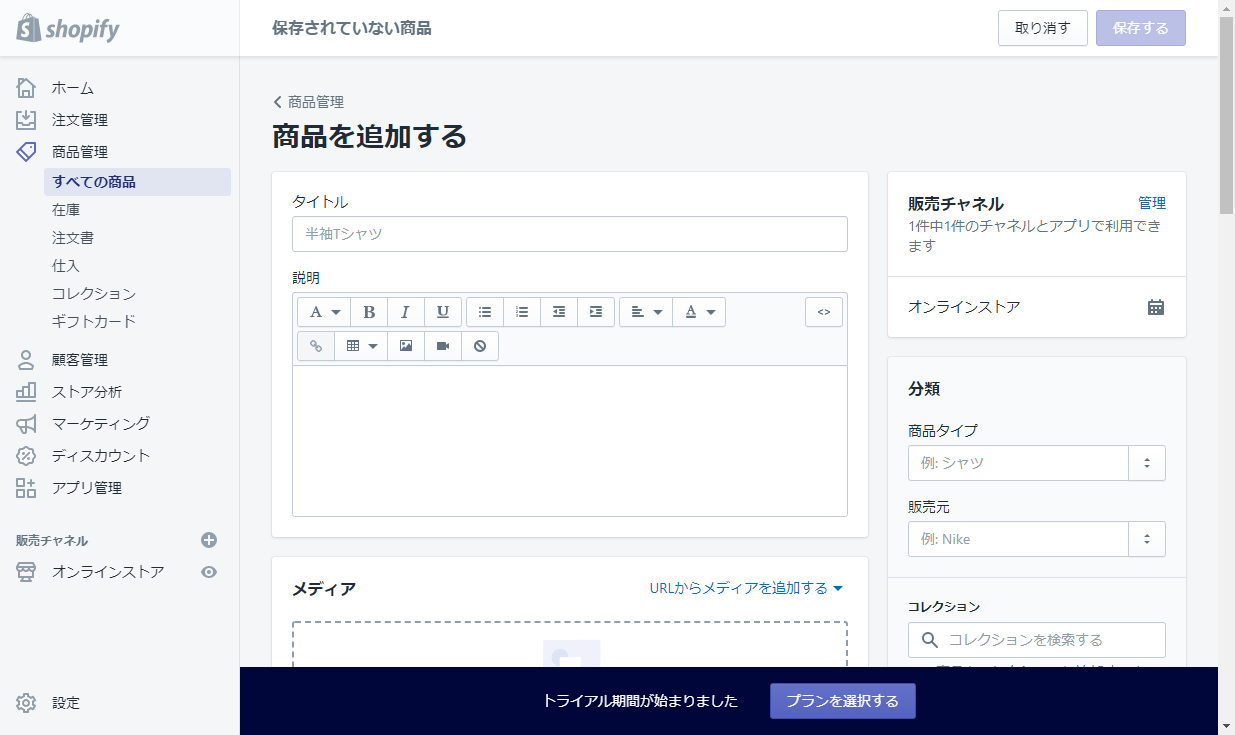
Task: Insert an image into the description
Action: pos(406,346)
